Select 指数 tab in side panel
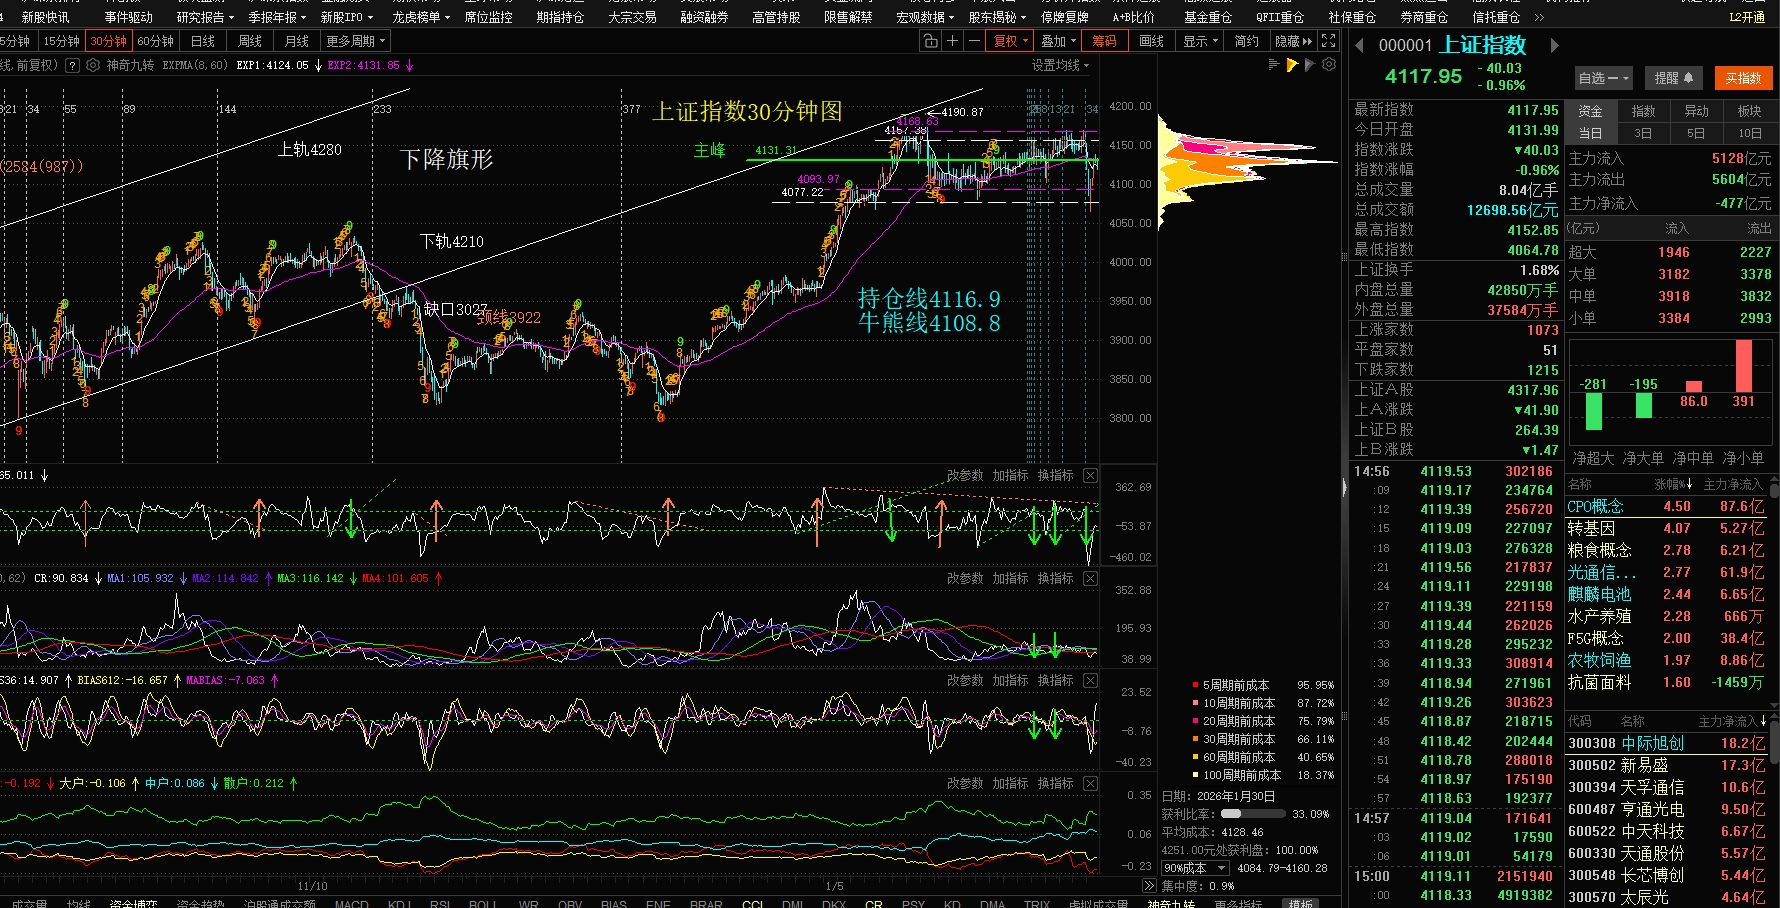1780x908 pixels. click(1643, 111)
